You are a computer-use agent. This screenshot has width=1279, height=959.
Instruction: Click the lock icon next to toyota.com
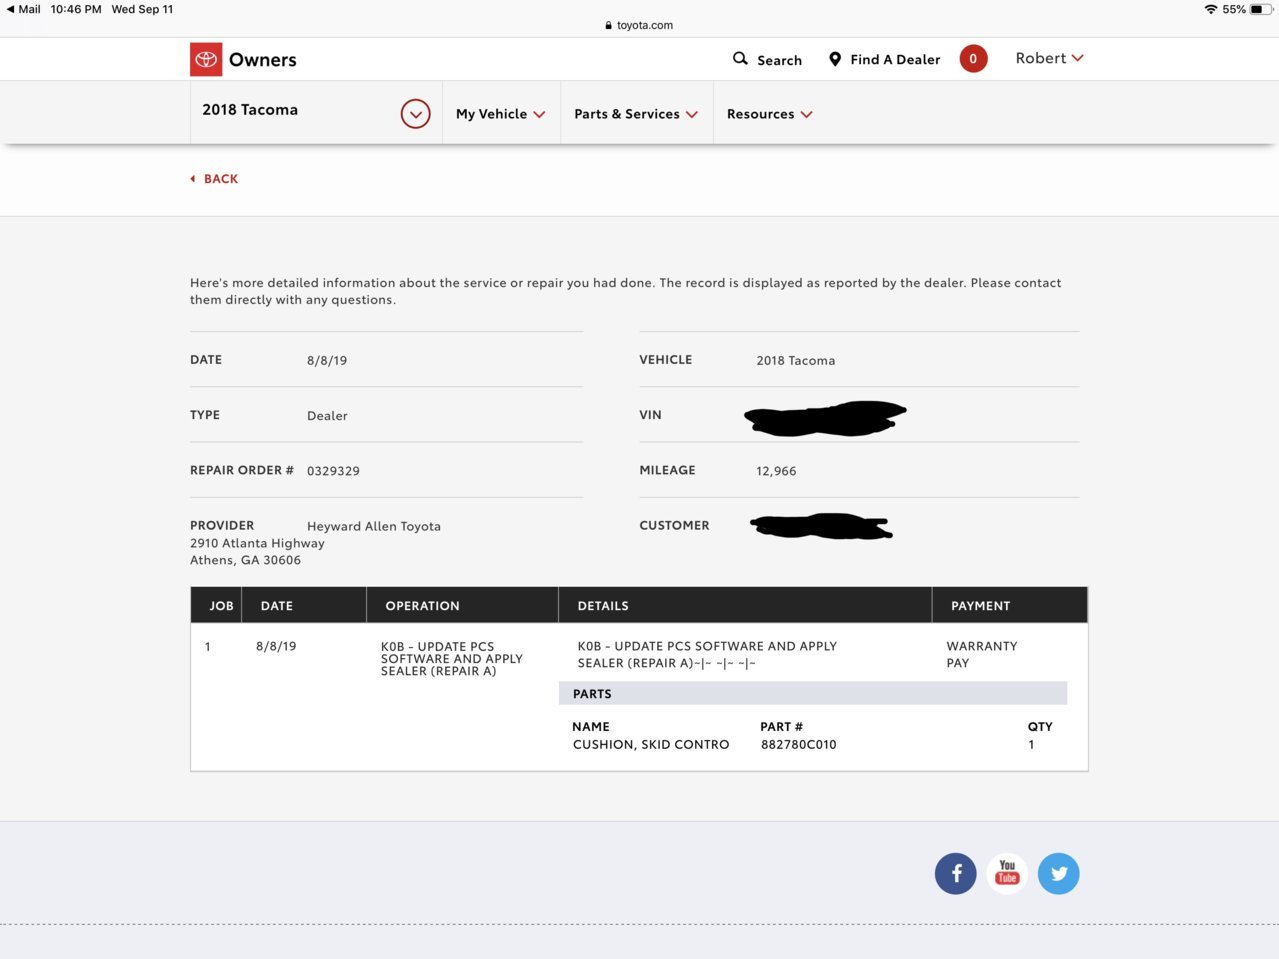coord(609,26)
